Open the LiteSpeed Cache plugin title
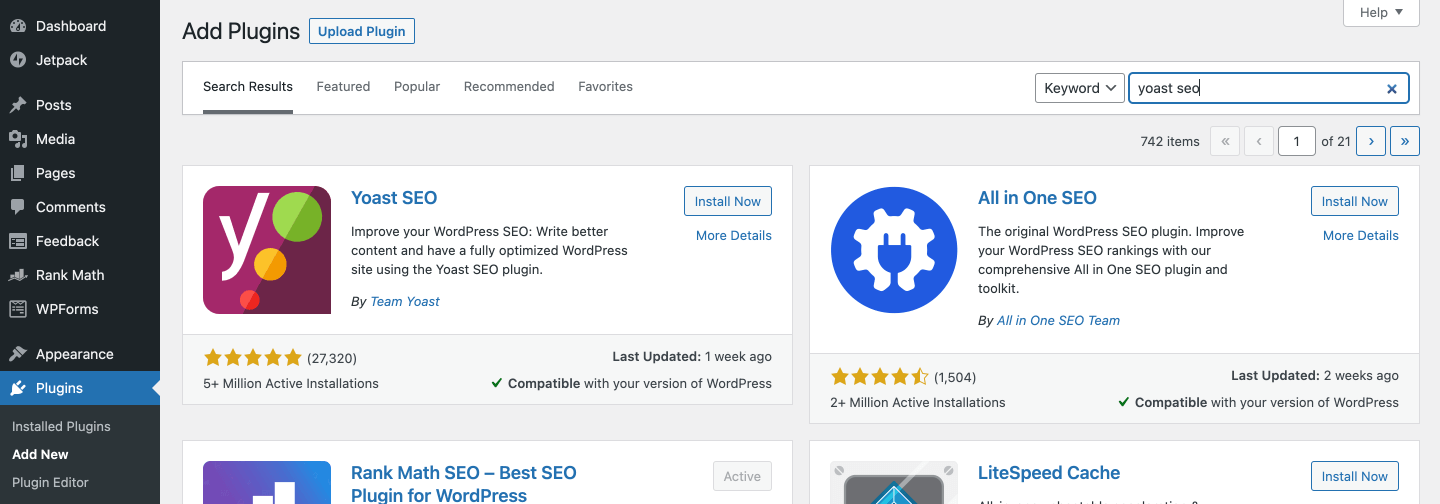Viewport: 1440px width, 504px height. [1049, 473]
